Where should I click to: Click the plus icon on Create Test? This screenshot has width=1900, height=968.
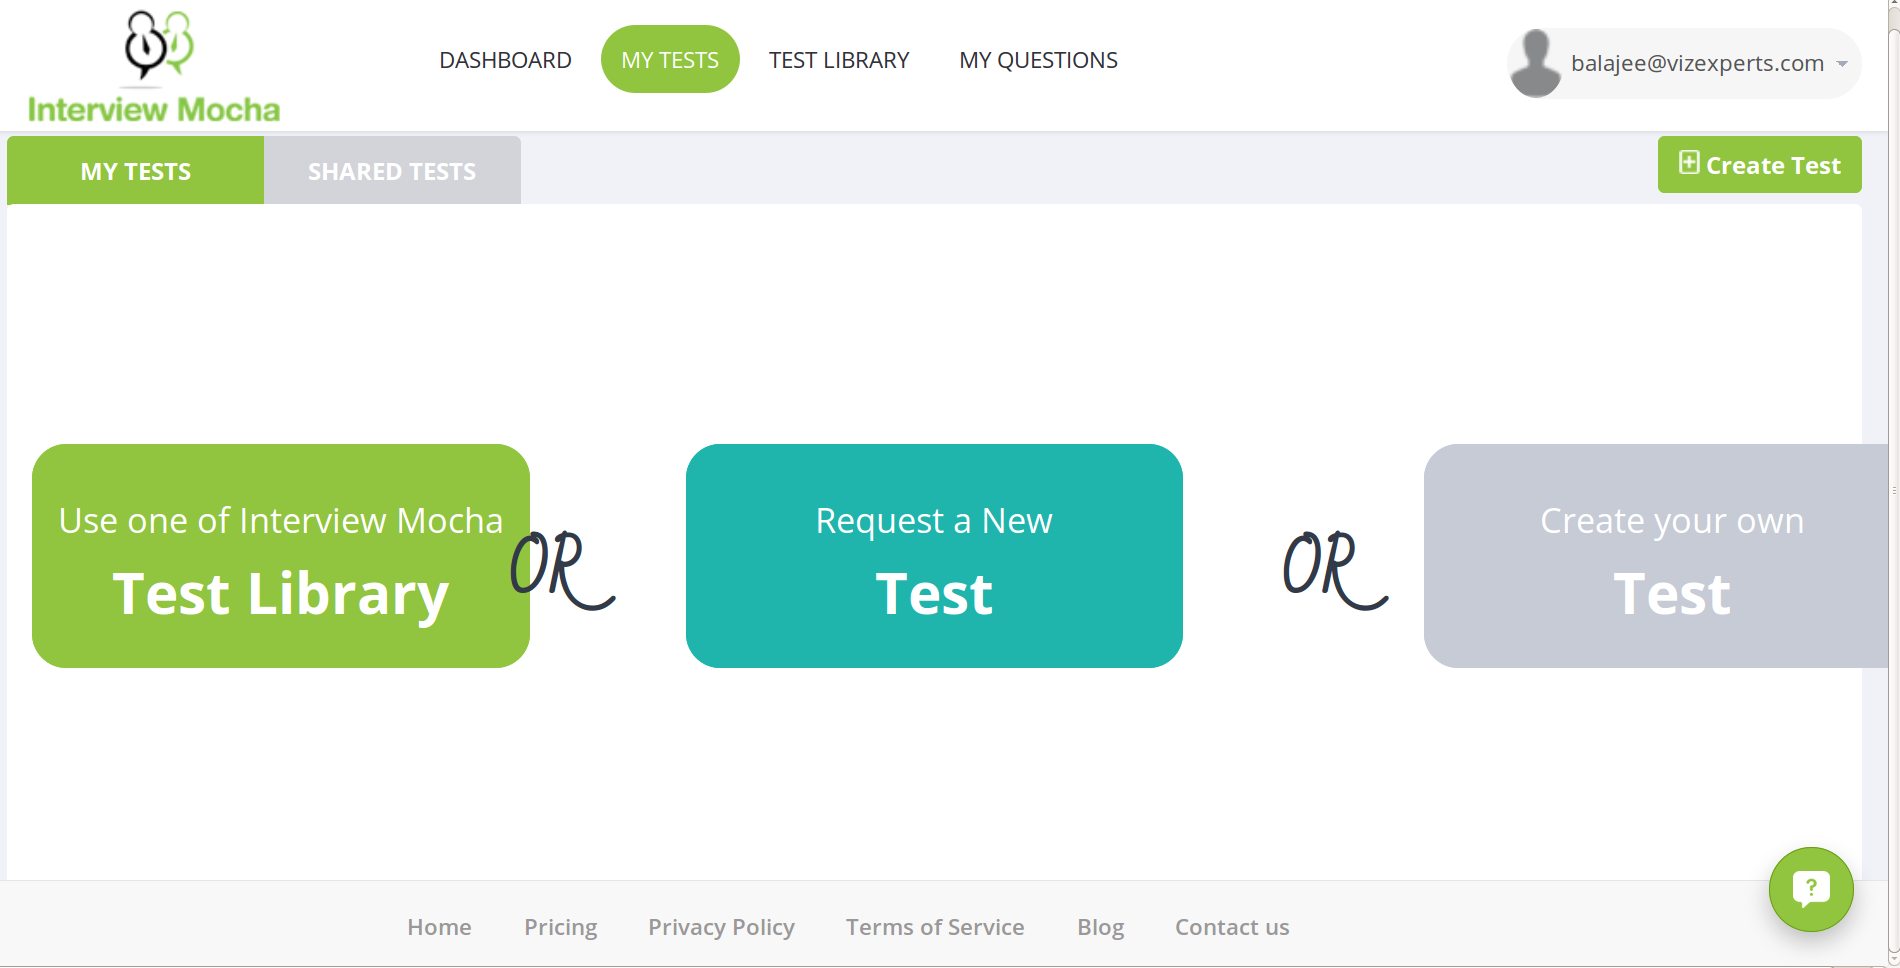coord(1689,163)
